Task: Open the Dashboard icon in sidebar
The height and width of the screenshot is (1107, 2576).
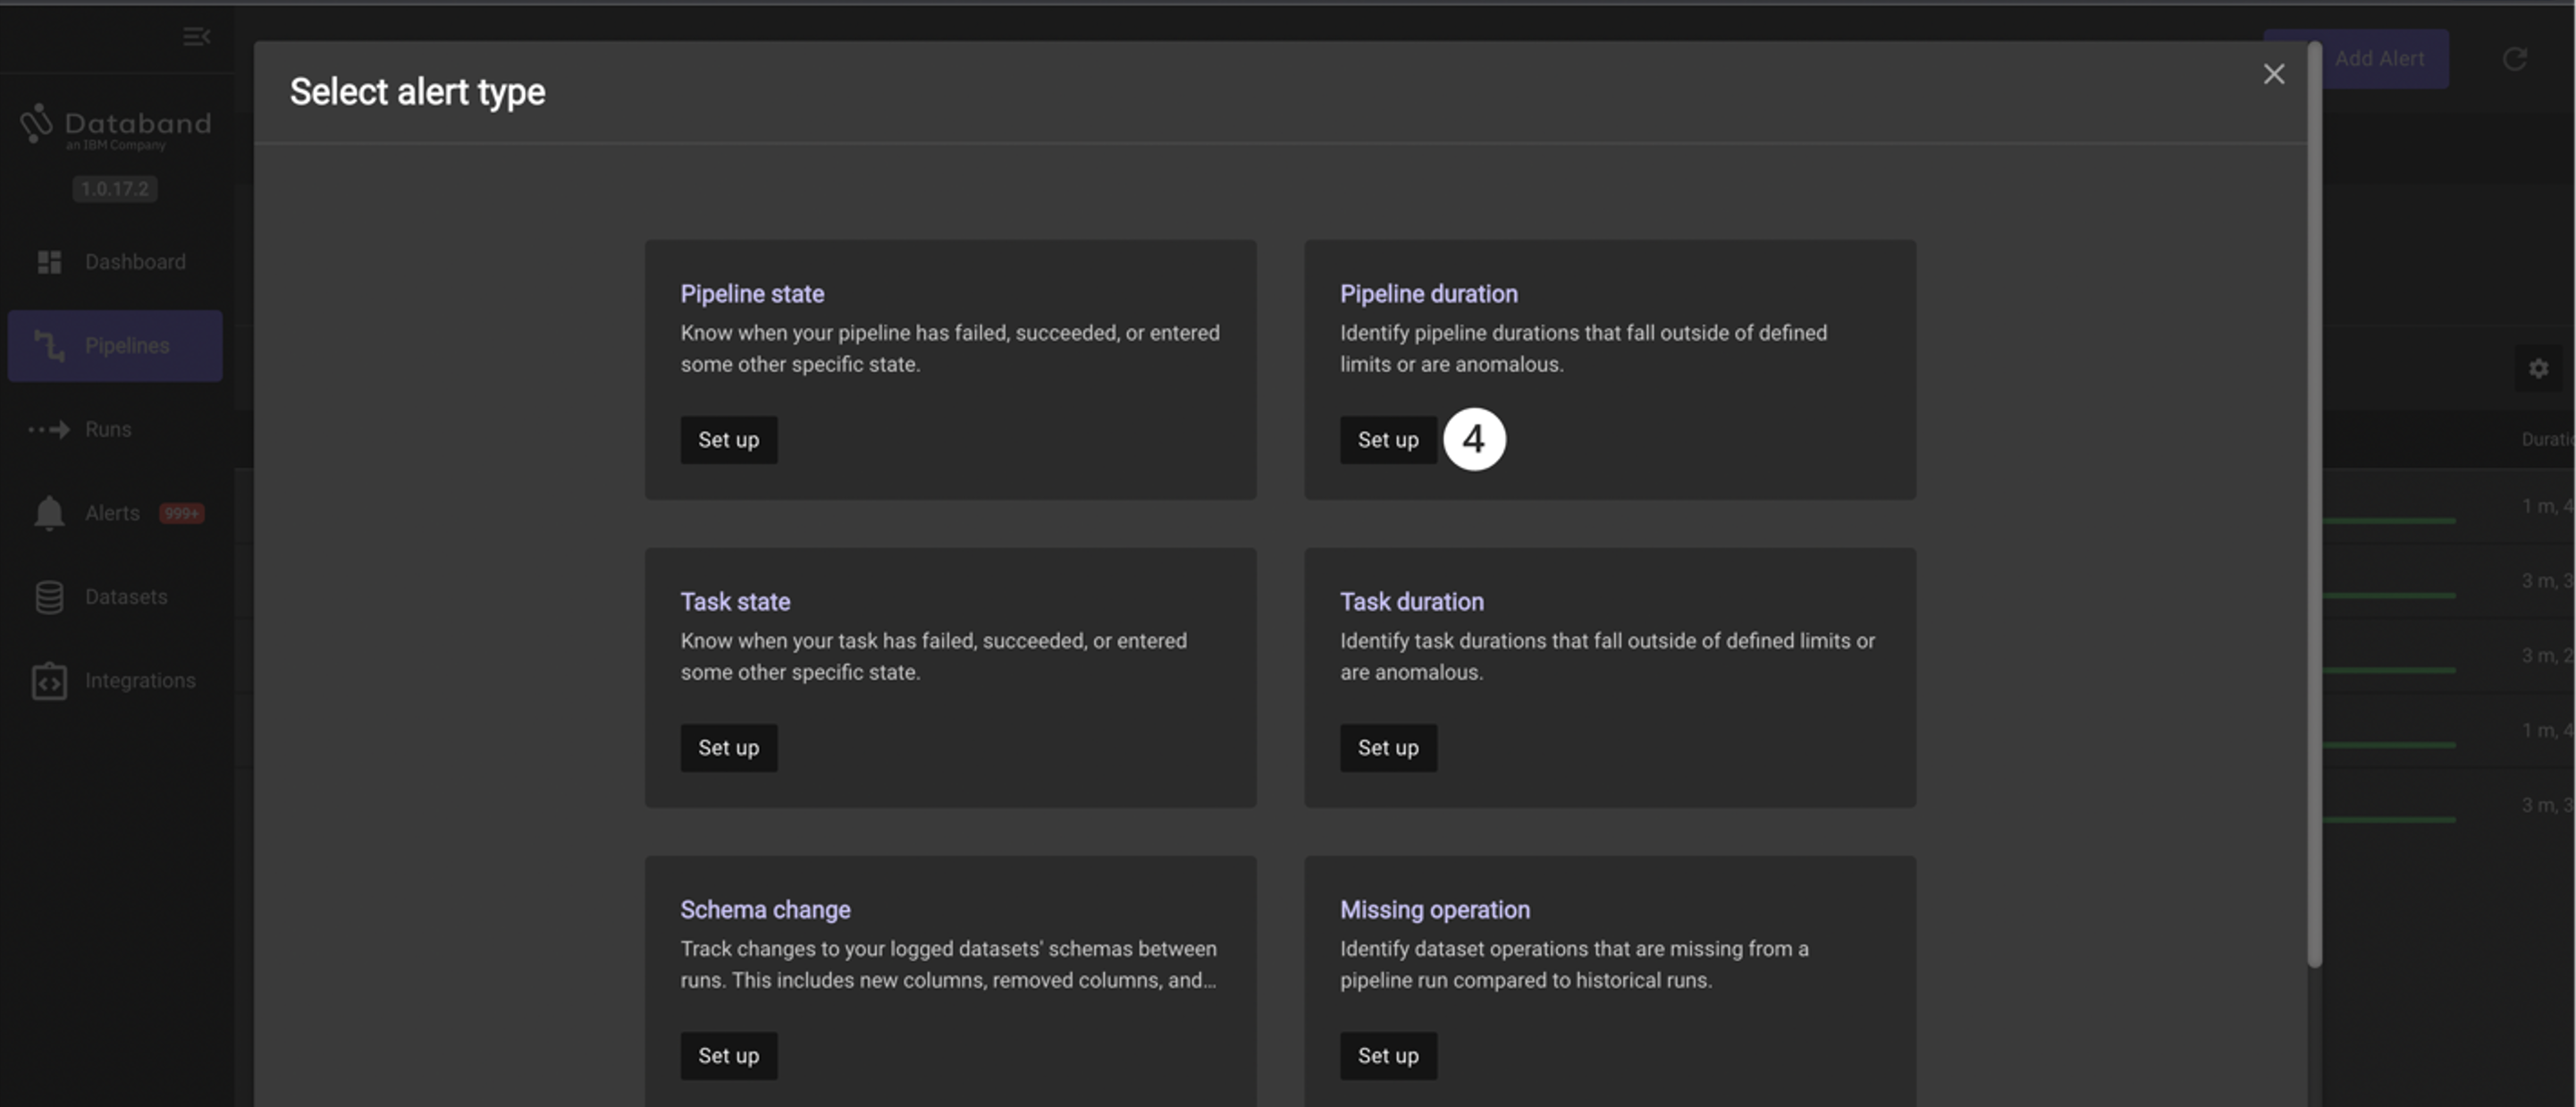Action: pyautogui.click(x=49, y=262)
